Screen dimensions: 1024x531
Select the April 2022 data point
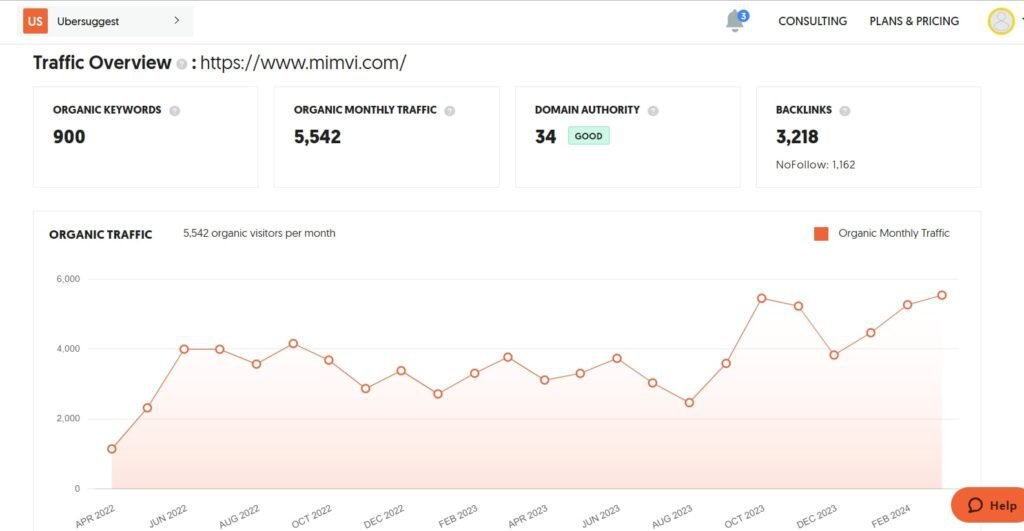coord(112,449)
